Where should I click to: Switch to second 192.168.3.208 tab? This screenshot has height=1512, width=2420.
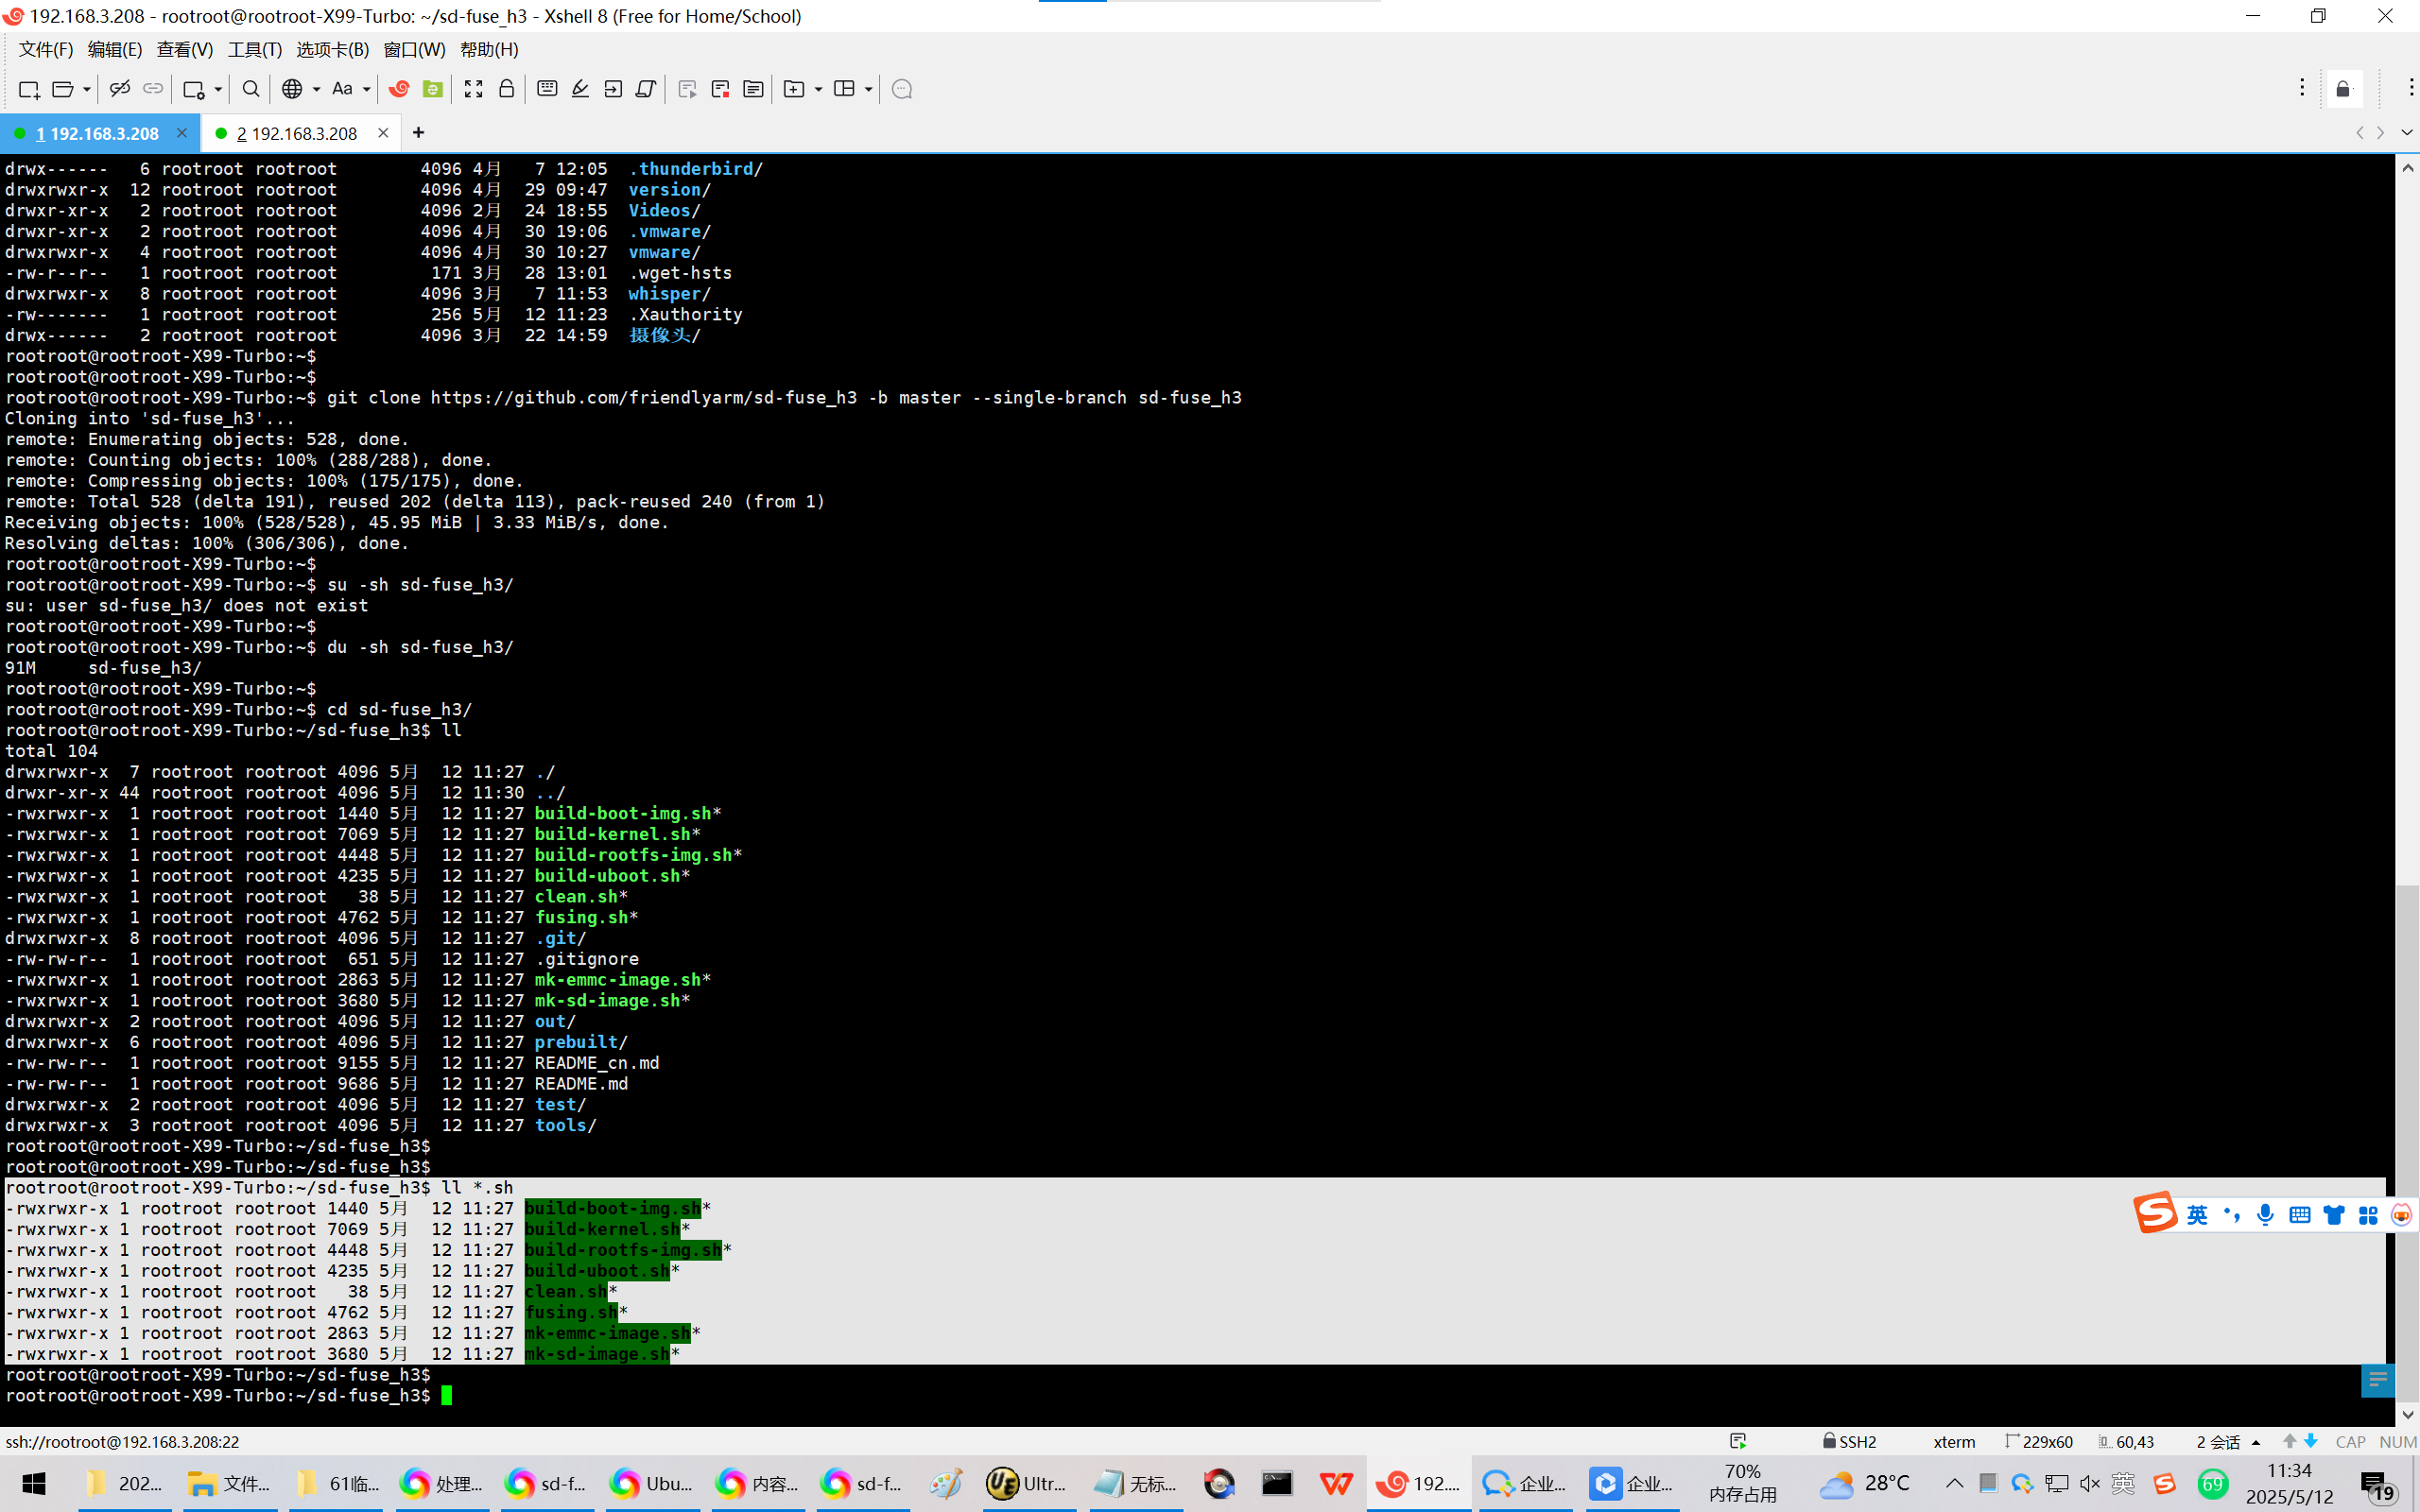(x=296, y=133)
